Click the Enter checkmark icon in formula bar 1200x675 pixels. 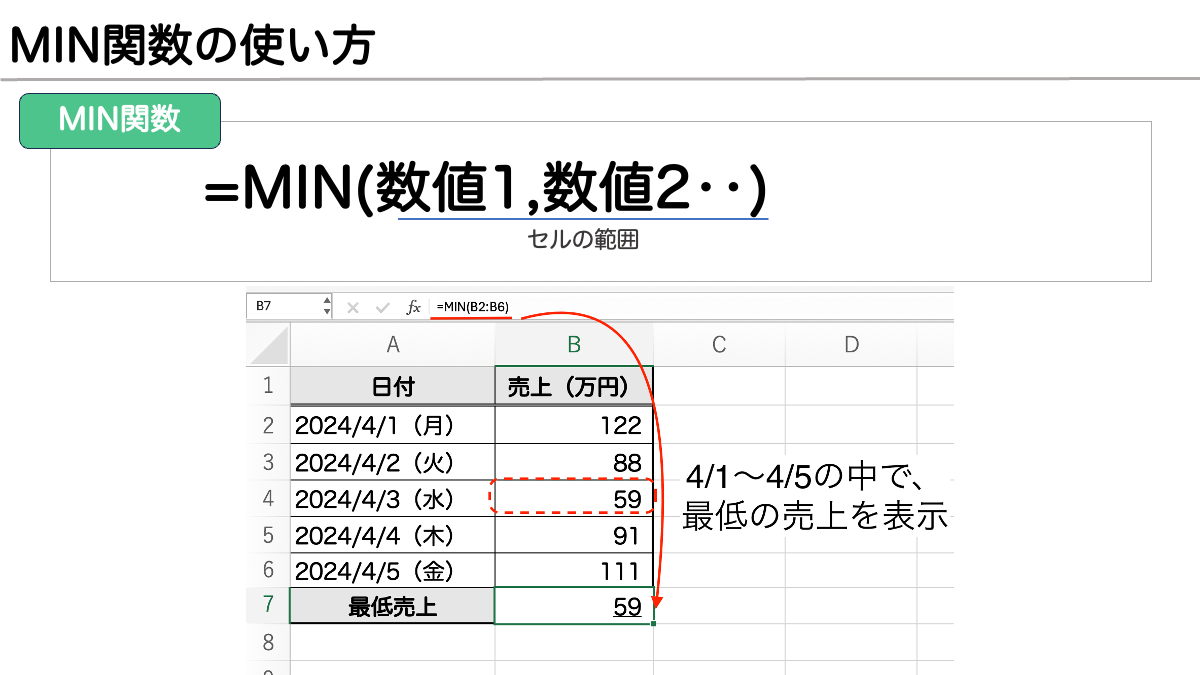pos(382,308)
